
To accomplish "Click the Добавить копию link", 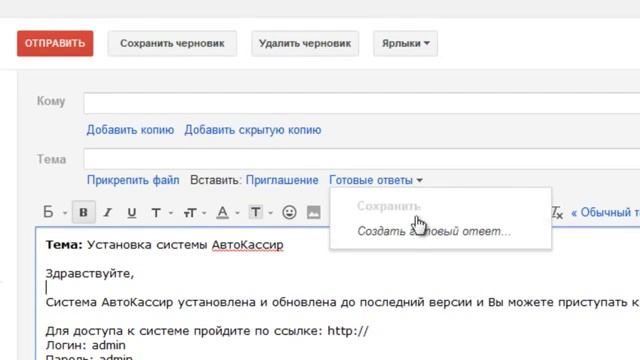I will (130, 130).
